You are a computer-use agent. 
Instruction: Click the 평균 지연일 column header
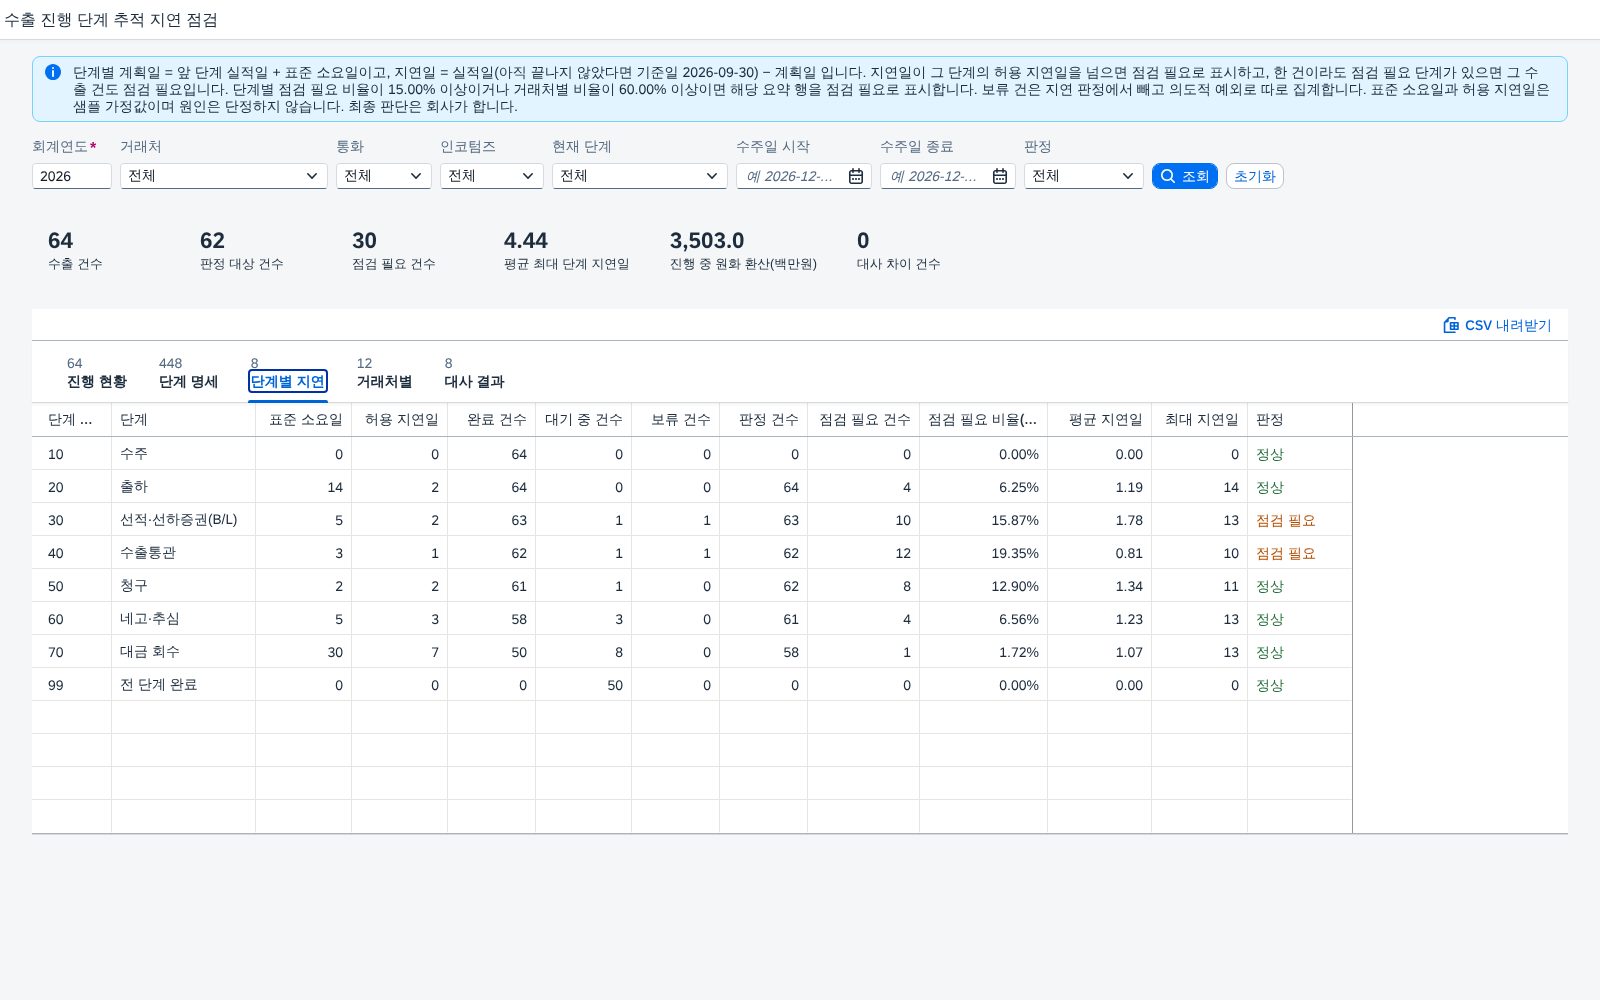coord(1100,420)
